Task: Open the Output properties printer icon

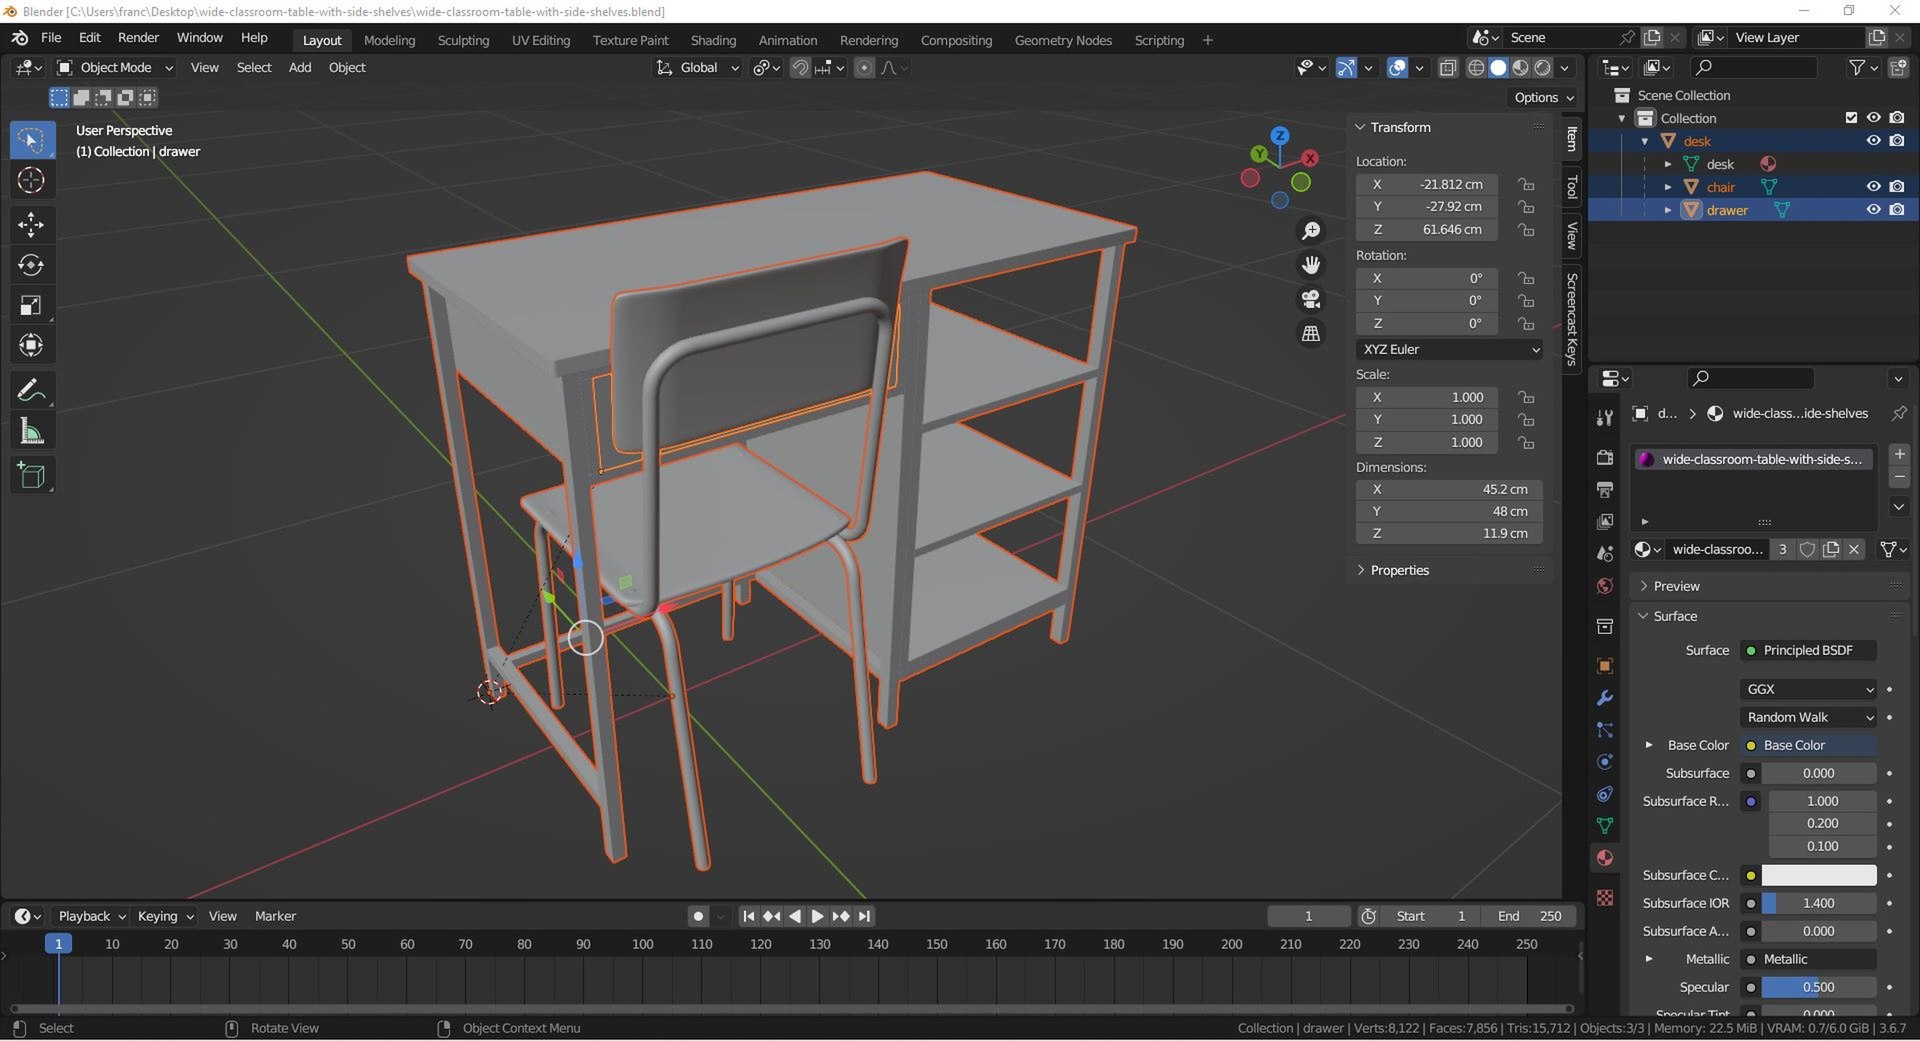Action: coord(1605,490)
